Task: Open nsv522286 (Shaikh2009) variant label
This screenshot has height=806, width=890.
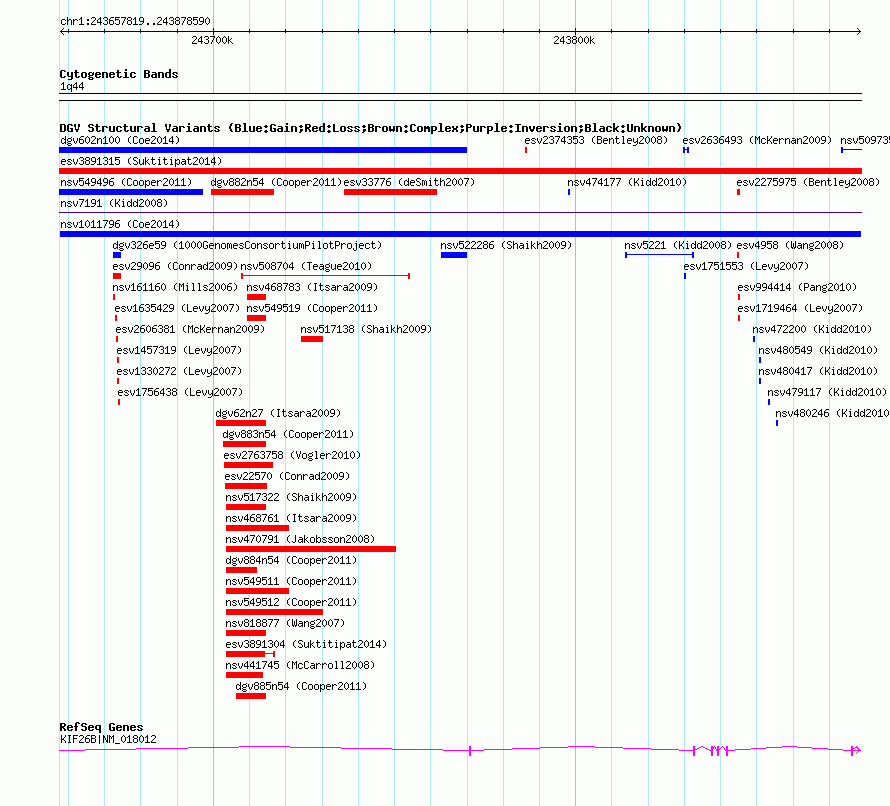Action: [506, 245]
